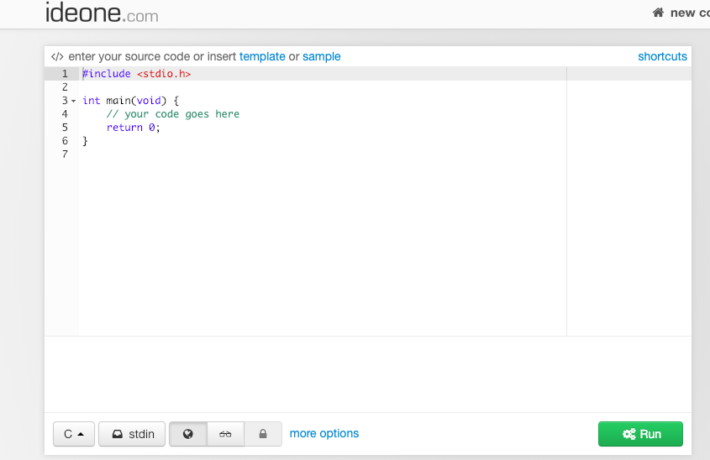Viewport: 710px width, 460px height.
Task: Open the stdin input button
Action: coord(132,434)
